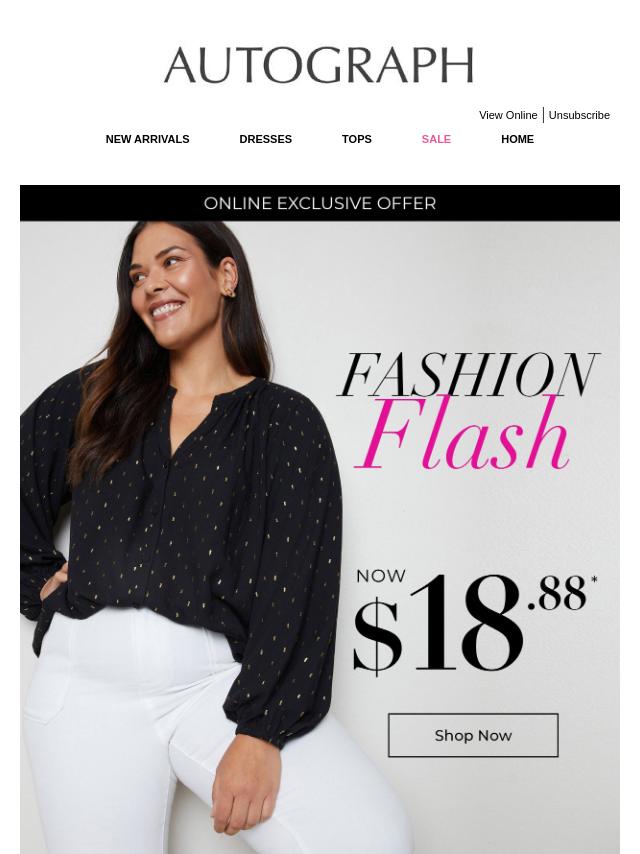Open the pink SALE menu link

(436, 139)
